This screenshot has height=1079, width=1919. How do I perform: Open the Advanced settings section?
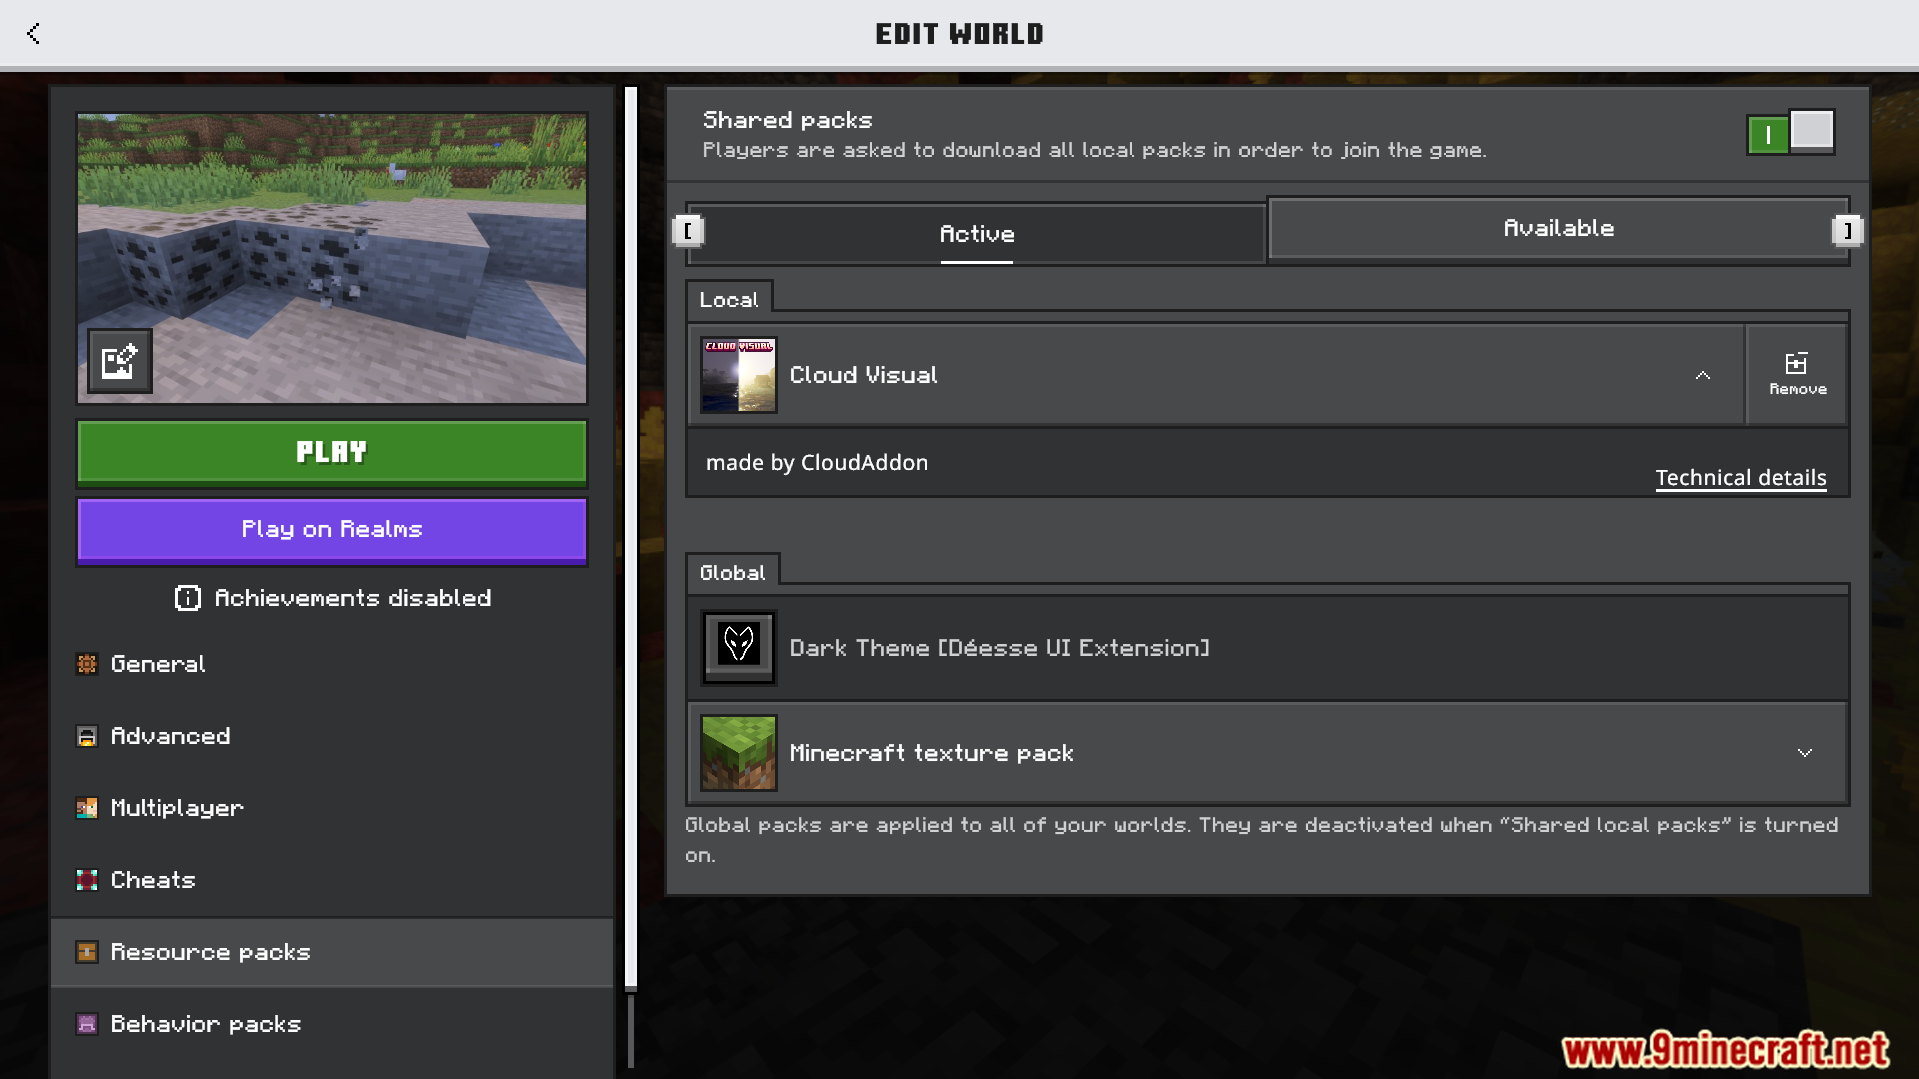tap(332, 736)
